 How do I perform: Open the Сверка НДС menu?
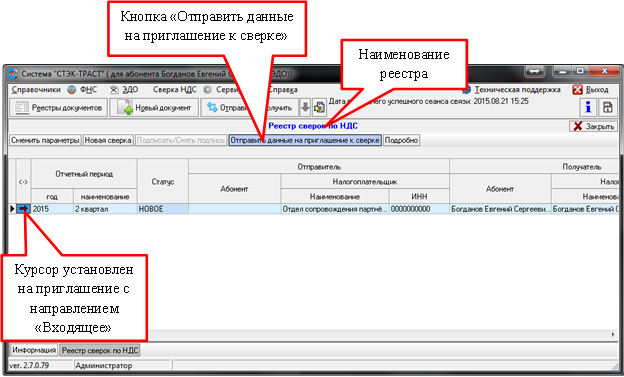pyautogui.click(x=175, y=90)
